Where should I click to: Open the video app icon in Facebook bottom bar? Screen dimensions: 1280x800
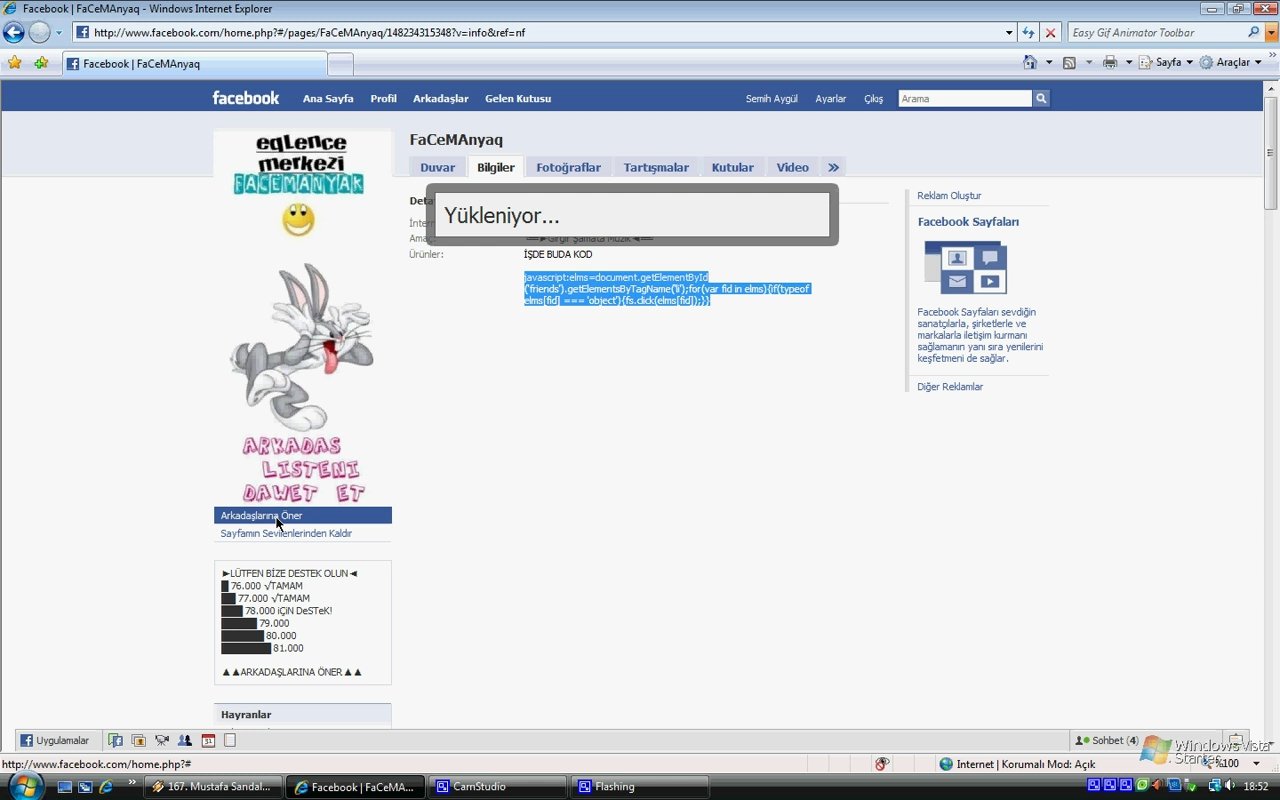coord(162,741)
